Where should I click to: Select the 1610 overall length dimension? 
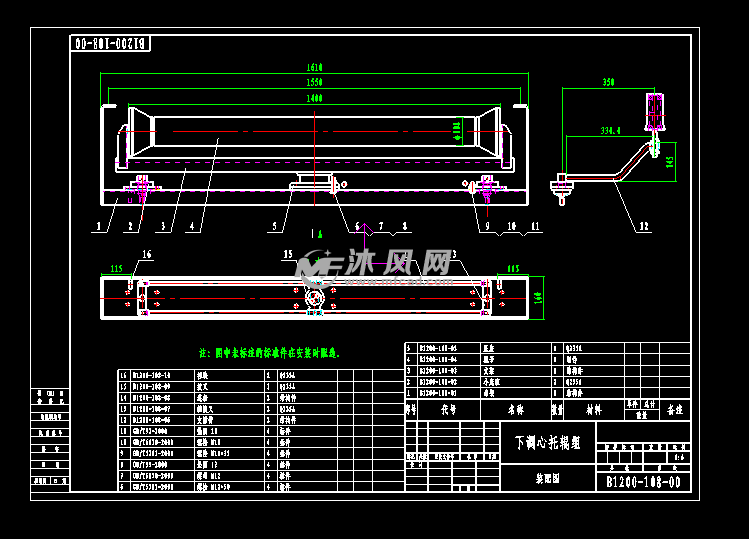click(314, 68)
